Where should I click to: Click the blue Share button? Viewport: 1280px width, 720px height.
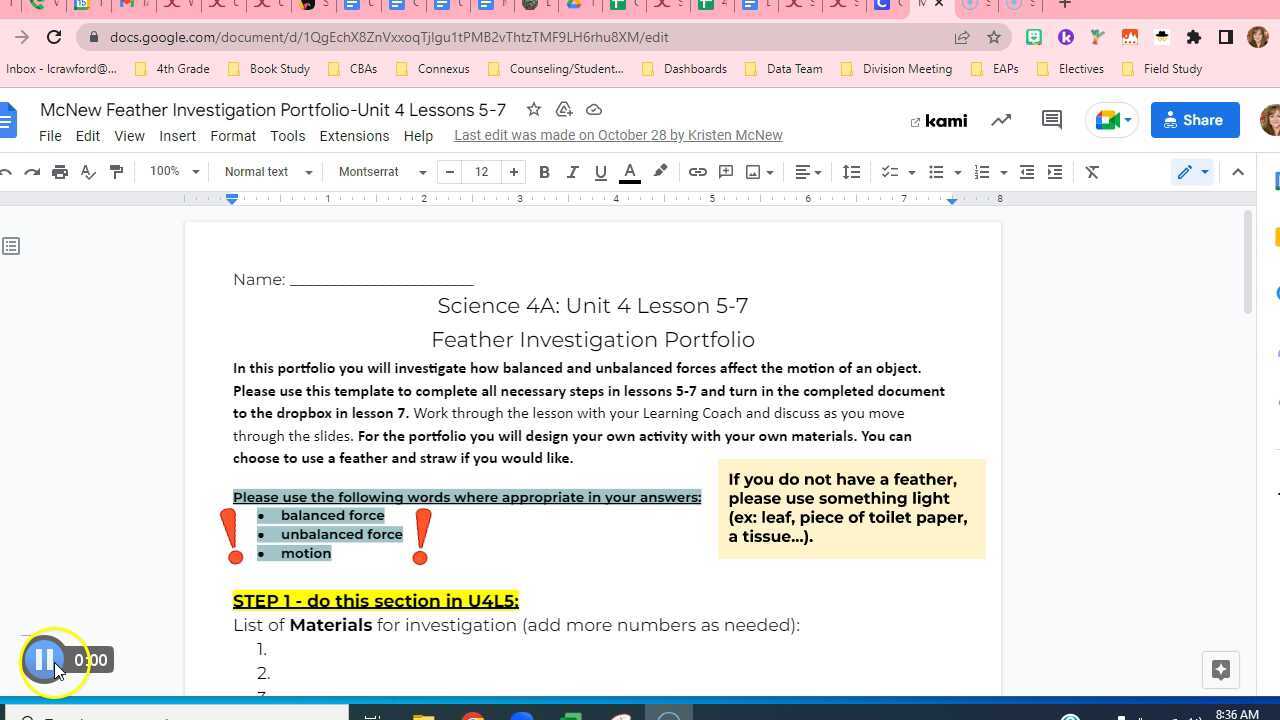click(x=1195, y=120)
